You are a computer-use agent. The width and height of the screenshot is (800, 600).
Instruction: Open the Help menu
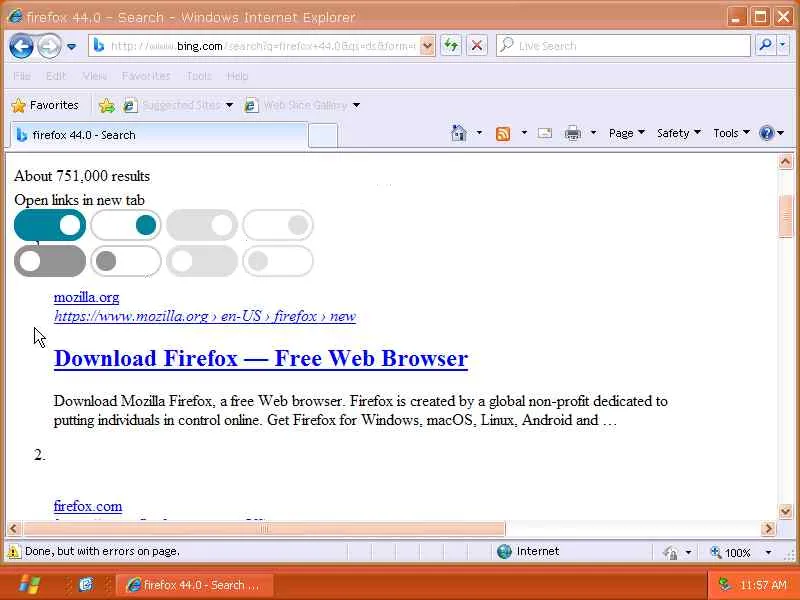point(237,76)
